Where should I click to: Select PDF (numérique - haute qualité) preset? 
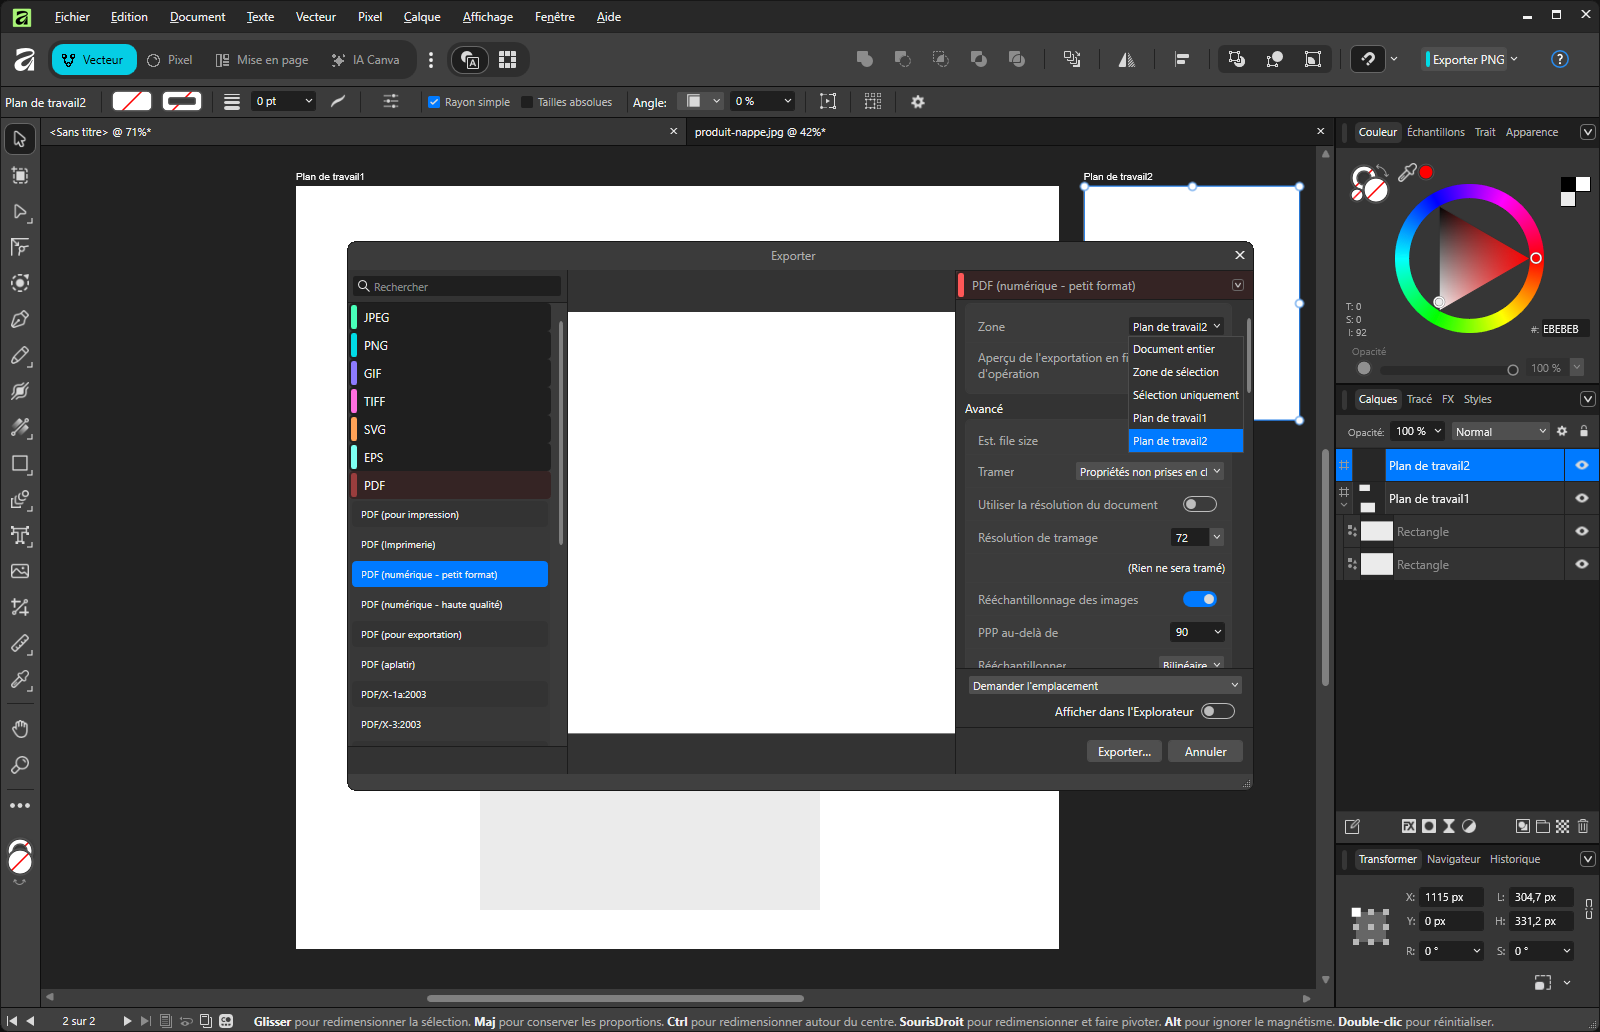click(x=450, y=604)
